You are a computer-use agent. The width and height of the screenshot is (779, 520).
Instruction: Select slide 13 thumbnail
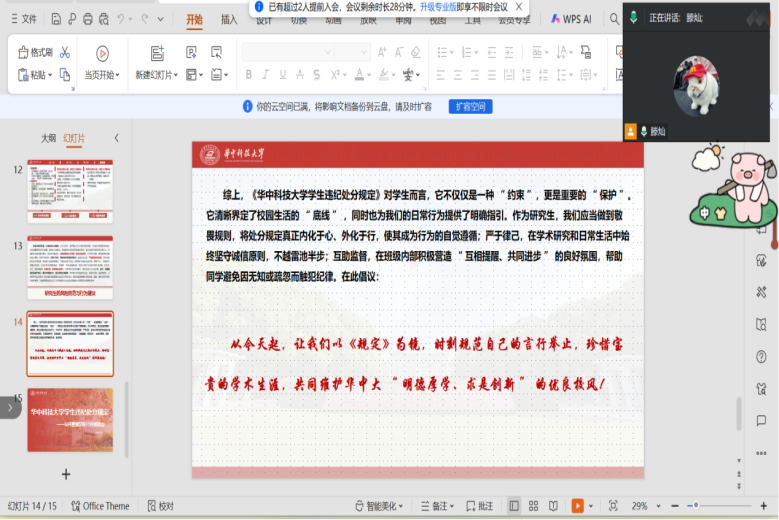tap(70, 266)
